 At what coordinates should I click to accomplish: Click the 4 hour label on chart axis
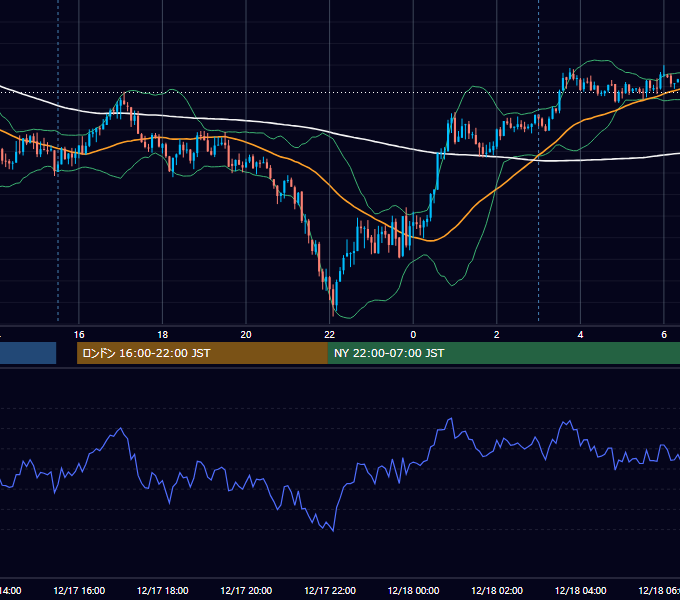[580, 334]
